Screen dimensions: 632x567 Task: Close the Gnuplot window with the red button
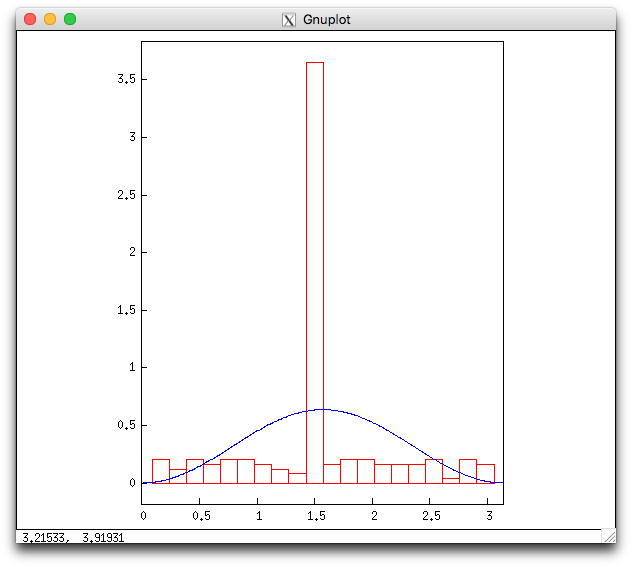tap(30, 19)
